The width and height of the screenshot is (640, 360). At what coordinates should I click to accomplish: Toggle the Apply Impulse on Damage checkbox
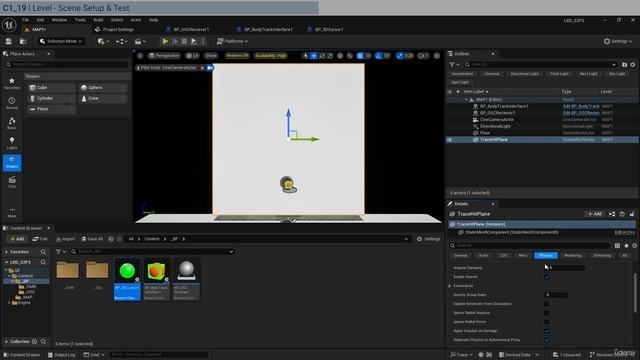point(547,331)
